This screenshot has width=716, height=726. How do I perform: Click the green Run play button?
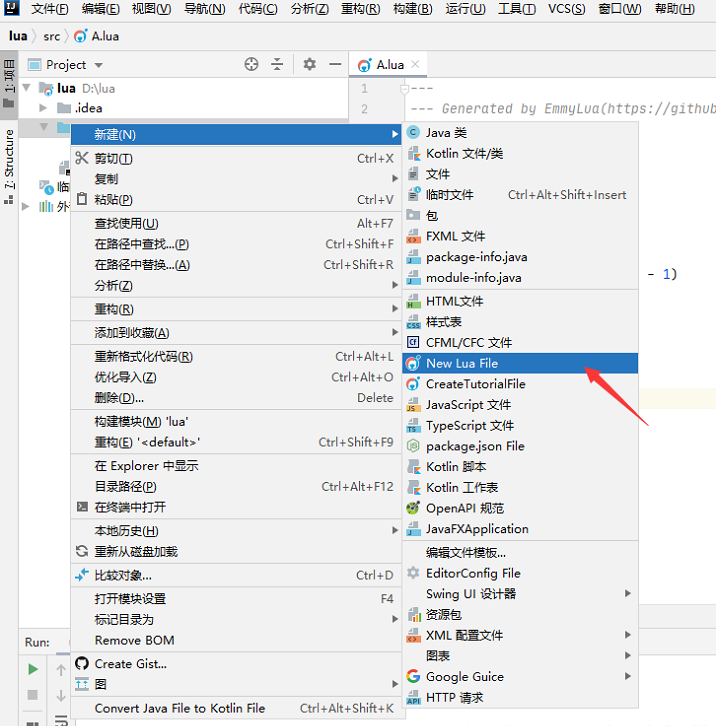(32, 669)
